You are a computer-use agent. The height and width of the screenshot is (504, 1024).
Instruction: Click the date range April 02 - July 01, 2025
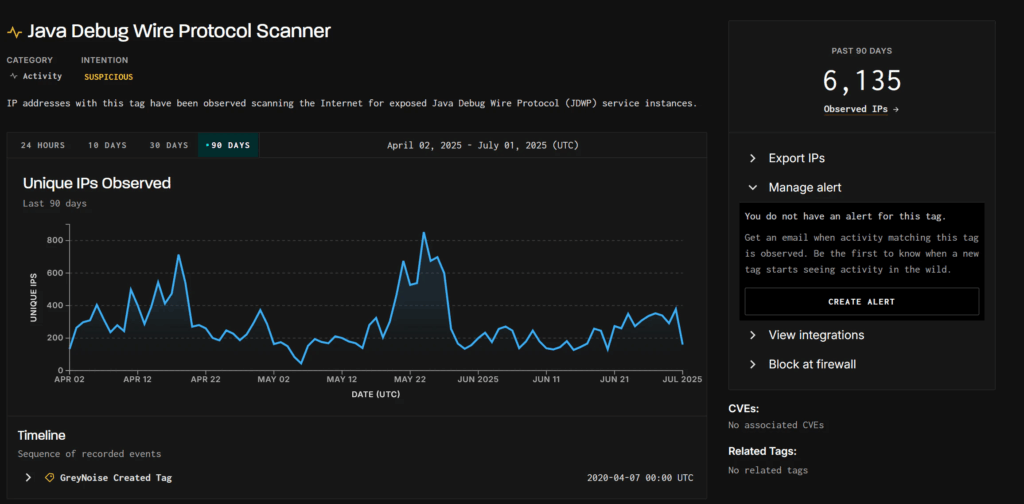483,145
